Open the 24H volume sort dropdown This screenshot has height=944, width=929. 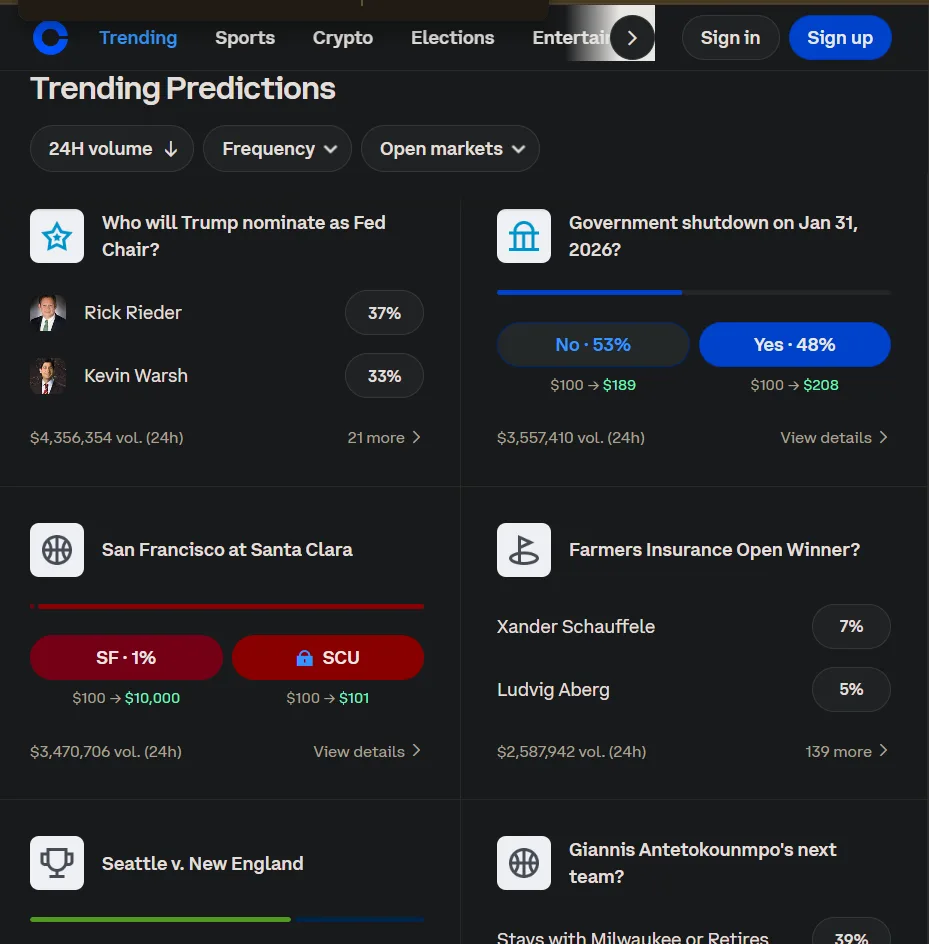tap(111, 148)
